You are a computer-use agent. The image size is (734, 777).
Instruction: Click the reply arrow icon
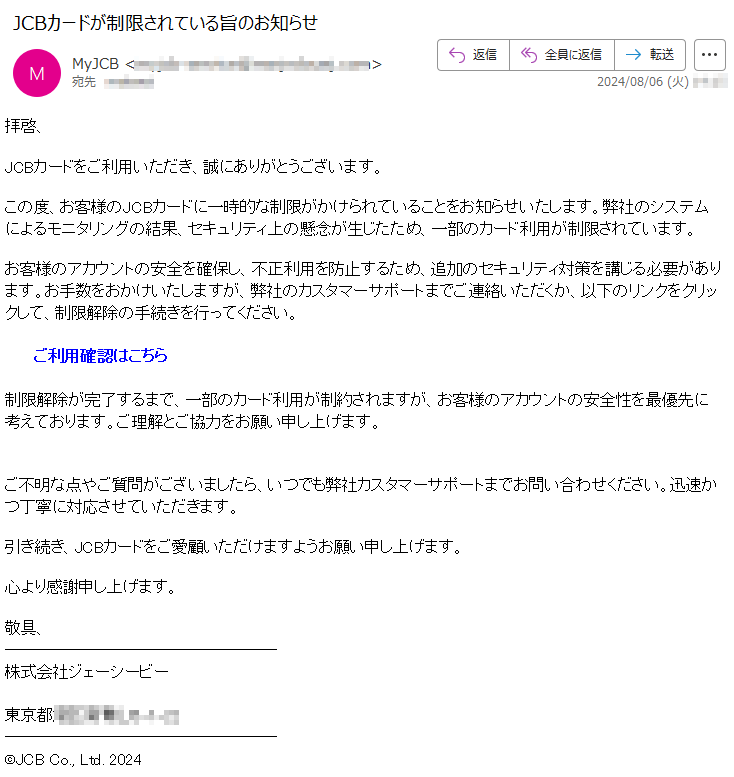click(456, 55)
